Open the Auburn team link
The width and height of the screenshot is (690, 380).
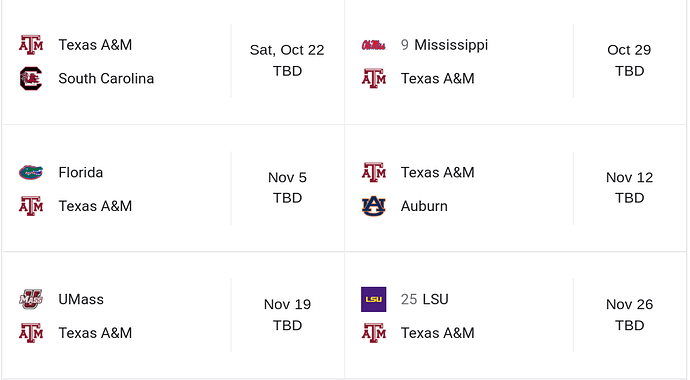(x=424, y=206)
